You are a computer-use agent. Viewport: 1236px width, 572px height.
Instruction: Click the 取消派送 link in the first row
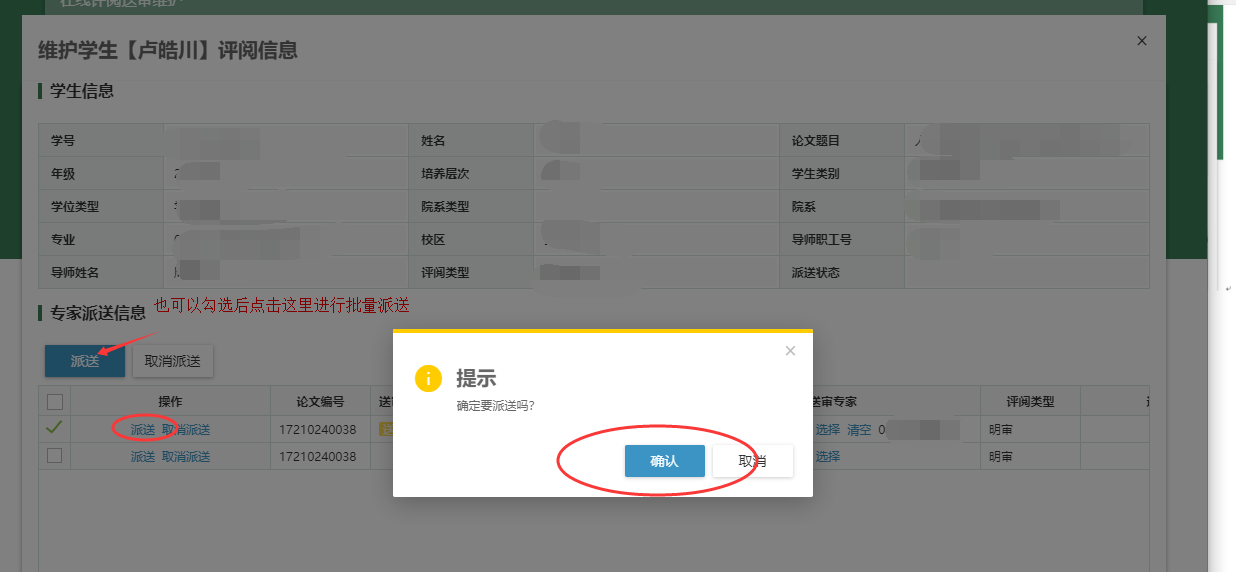click(186, 430)
